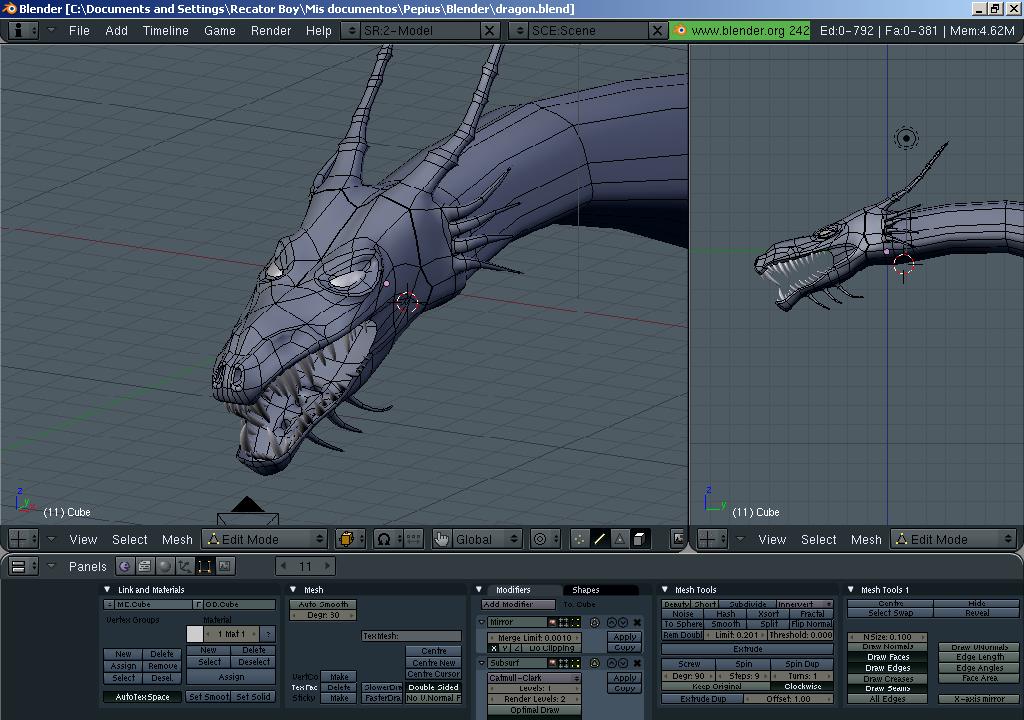Viewport: 1024px width, 720px height.
Task: Select vertex select mode icon in 3D header
Action: (x=579, y=539)
